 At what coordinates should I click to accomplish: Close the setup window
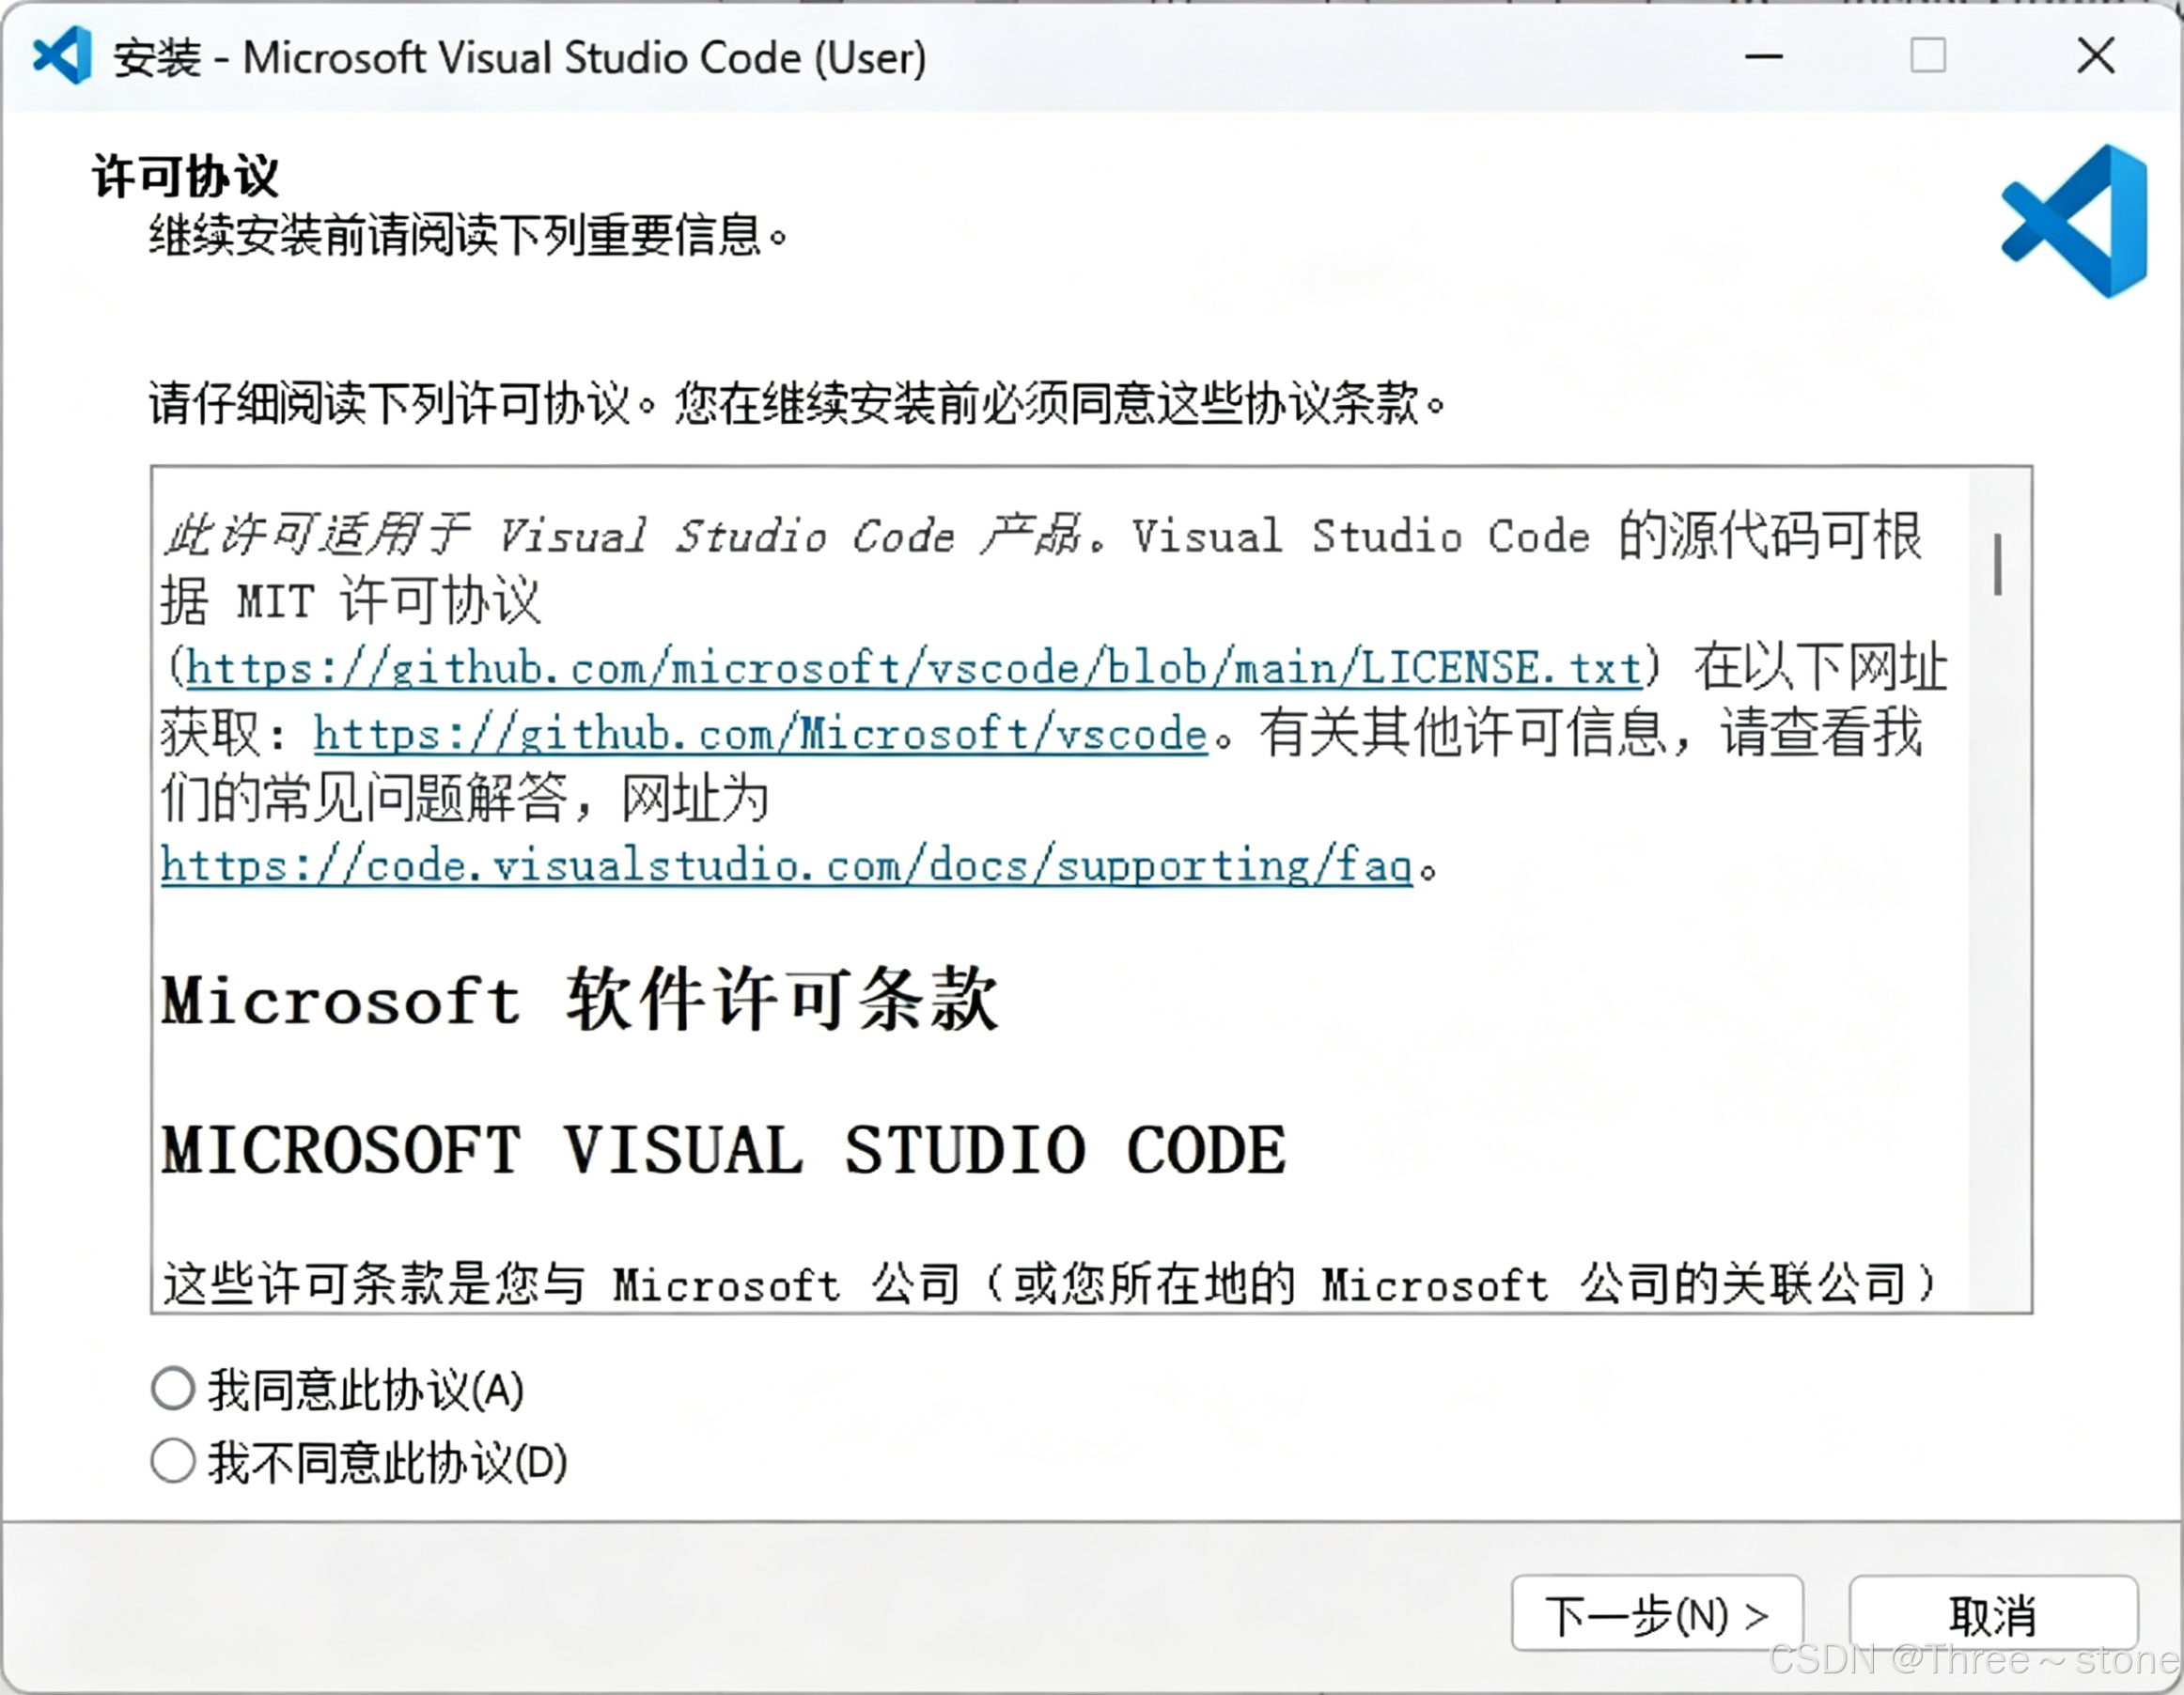click(x=2095, y=56)
